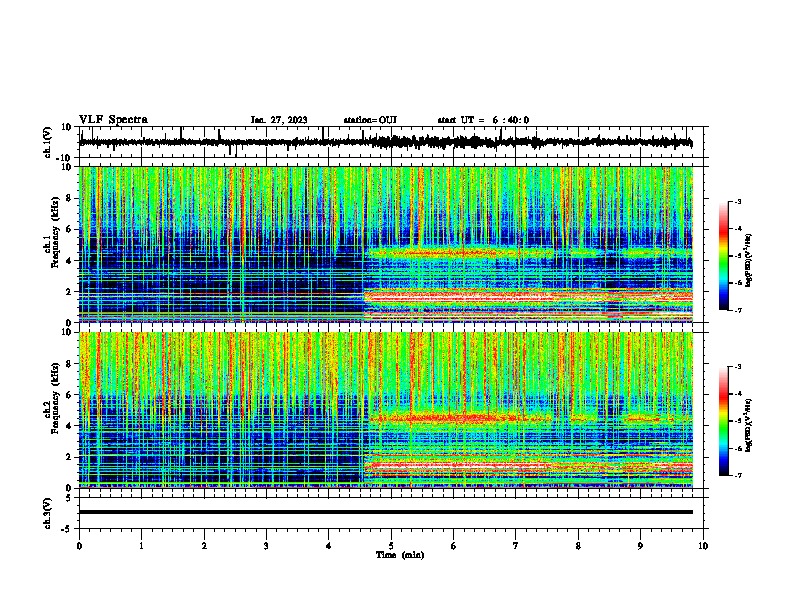Viewport: 792px width, 612px height.
Task: Click the "ch.3(V)" axis label
Action: [48, 514]
